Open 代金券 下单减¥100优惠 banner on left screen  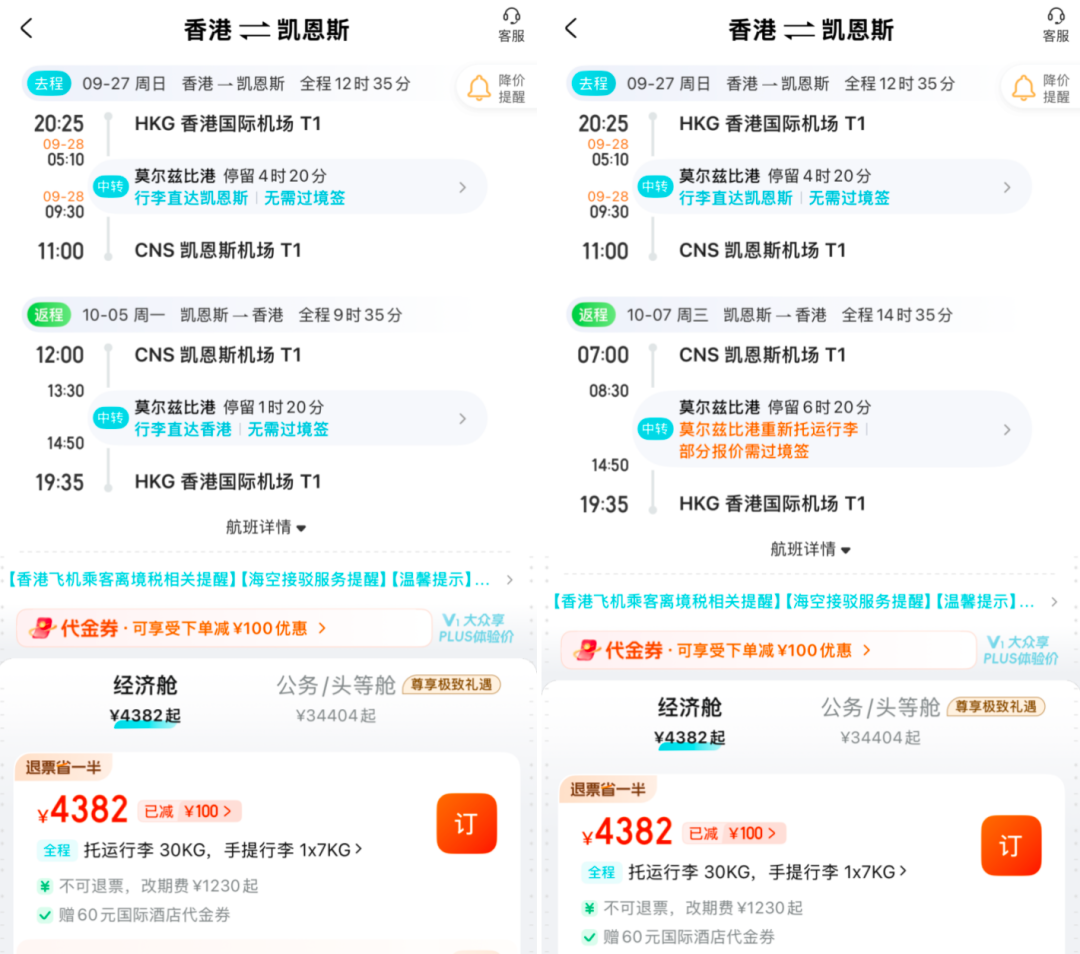click(224, 628)
